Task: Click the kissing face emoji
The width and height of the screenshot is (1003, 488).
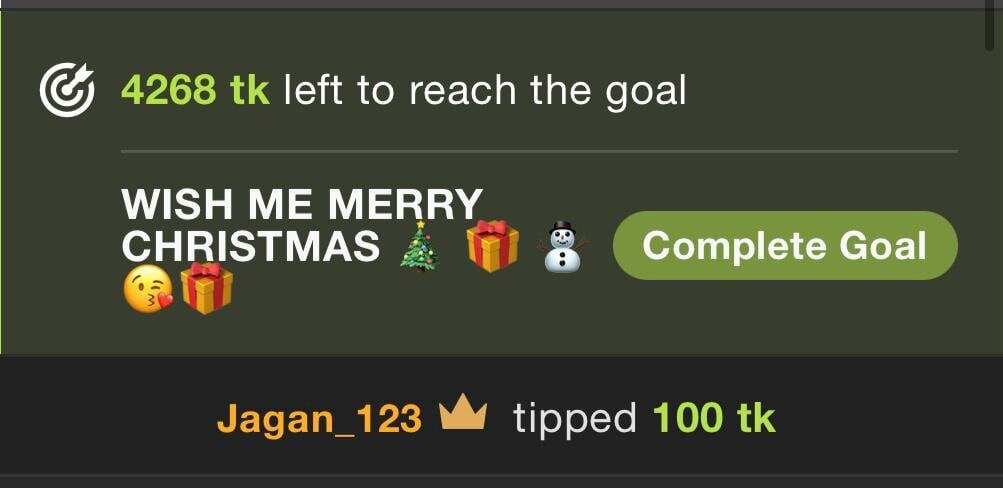Action: coord(147,288)
